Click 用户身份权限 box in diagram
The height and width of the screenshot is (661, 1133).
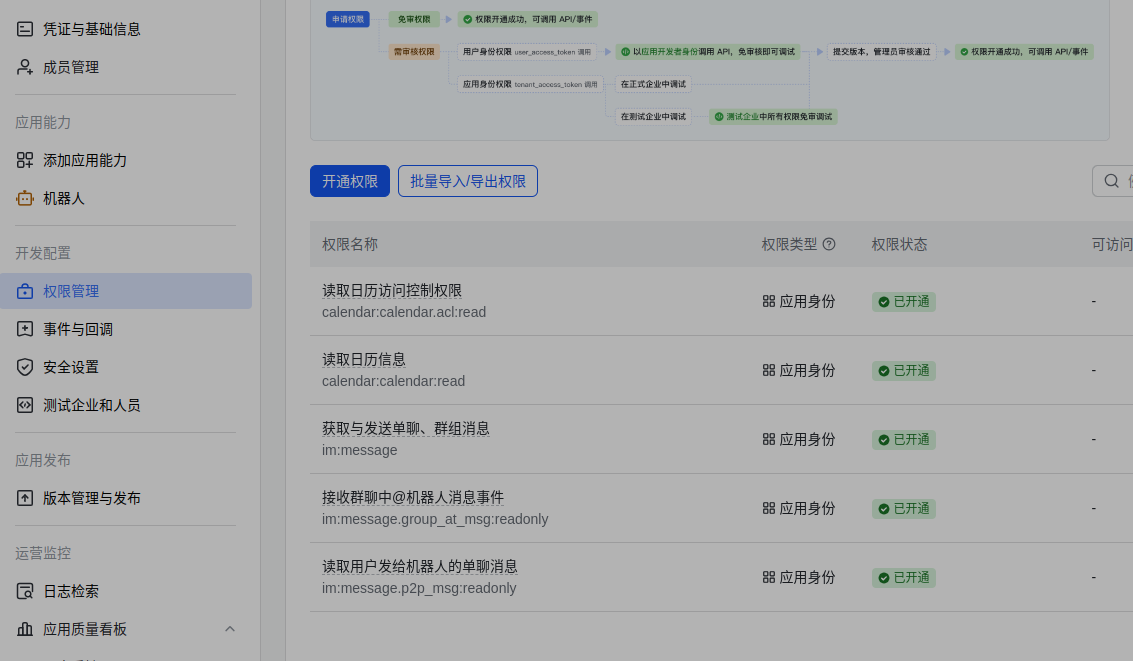[527, 52]
